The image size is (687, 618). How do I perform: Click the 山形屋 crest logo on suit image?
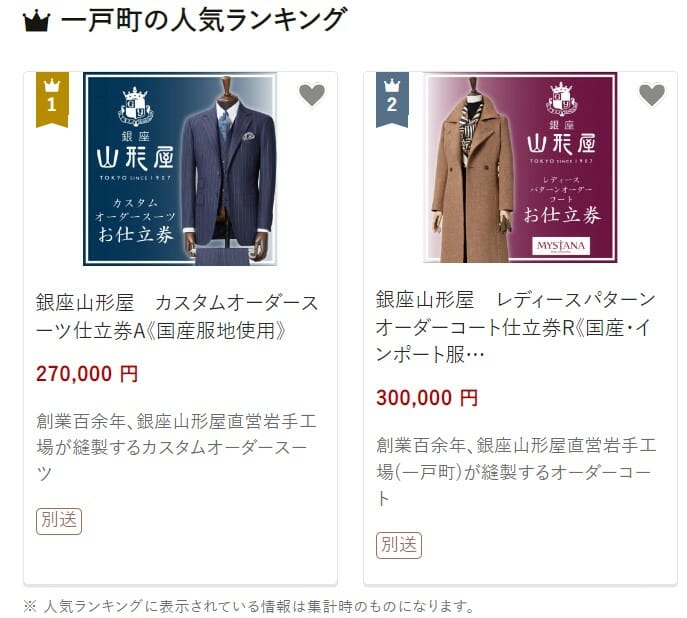(x=136, y=106)
